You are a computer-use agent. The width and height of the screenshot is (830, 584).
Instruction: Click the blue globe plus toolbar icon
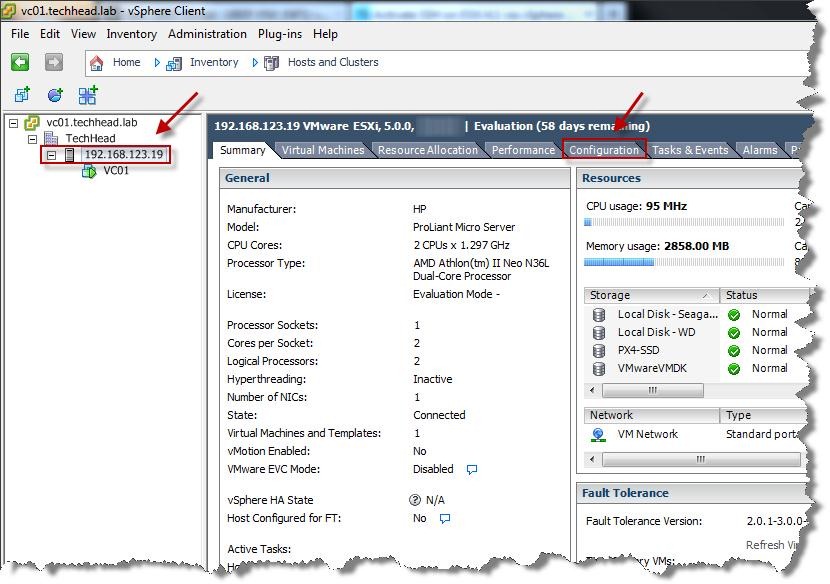click(55, 96)
